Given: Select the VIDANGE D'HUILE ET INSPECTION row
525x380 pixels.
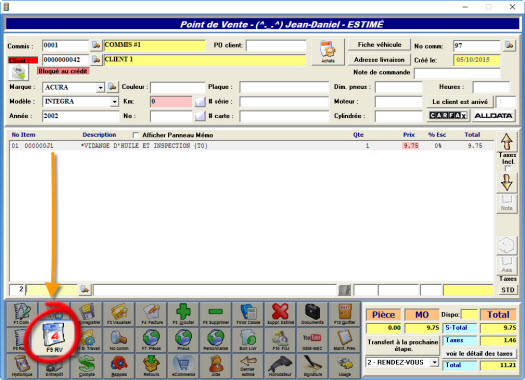Looking at the screenshot, I should [x=251, y=146].
